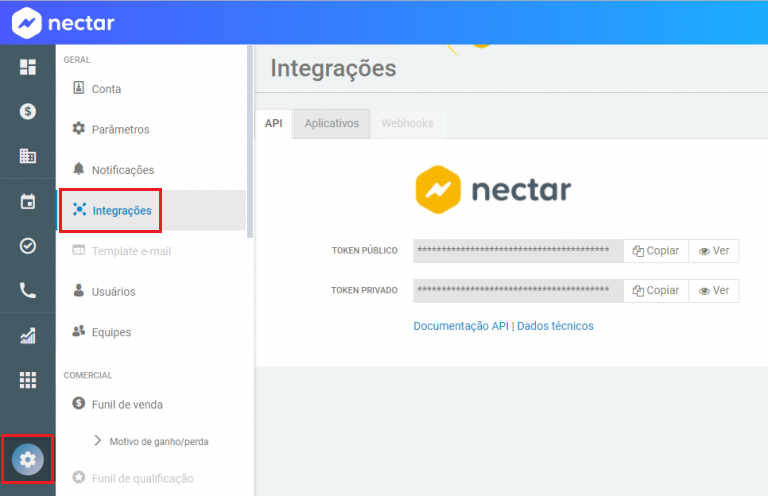
Task: Open the apps grid icon in sidebar
Action: [28, 380]
